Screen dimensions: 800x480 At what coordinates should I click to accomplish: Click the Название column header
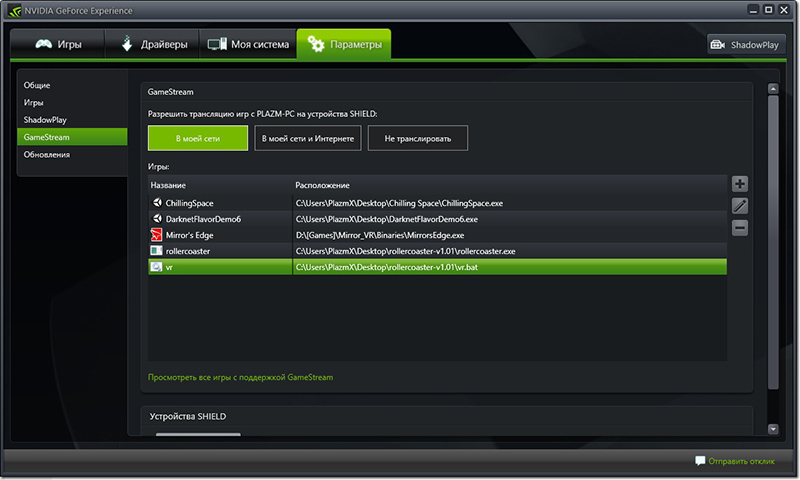click(168, 185)
